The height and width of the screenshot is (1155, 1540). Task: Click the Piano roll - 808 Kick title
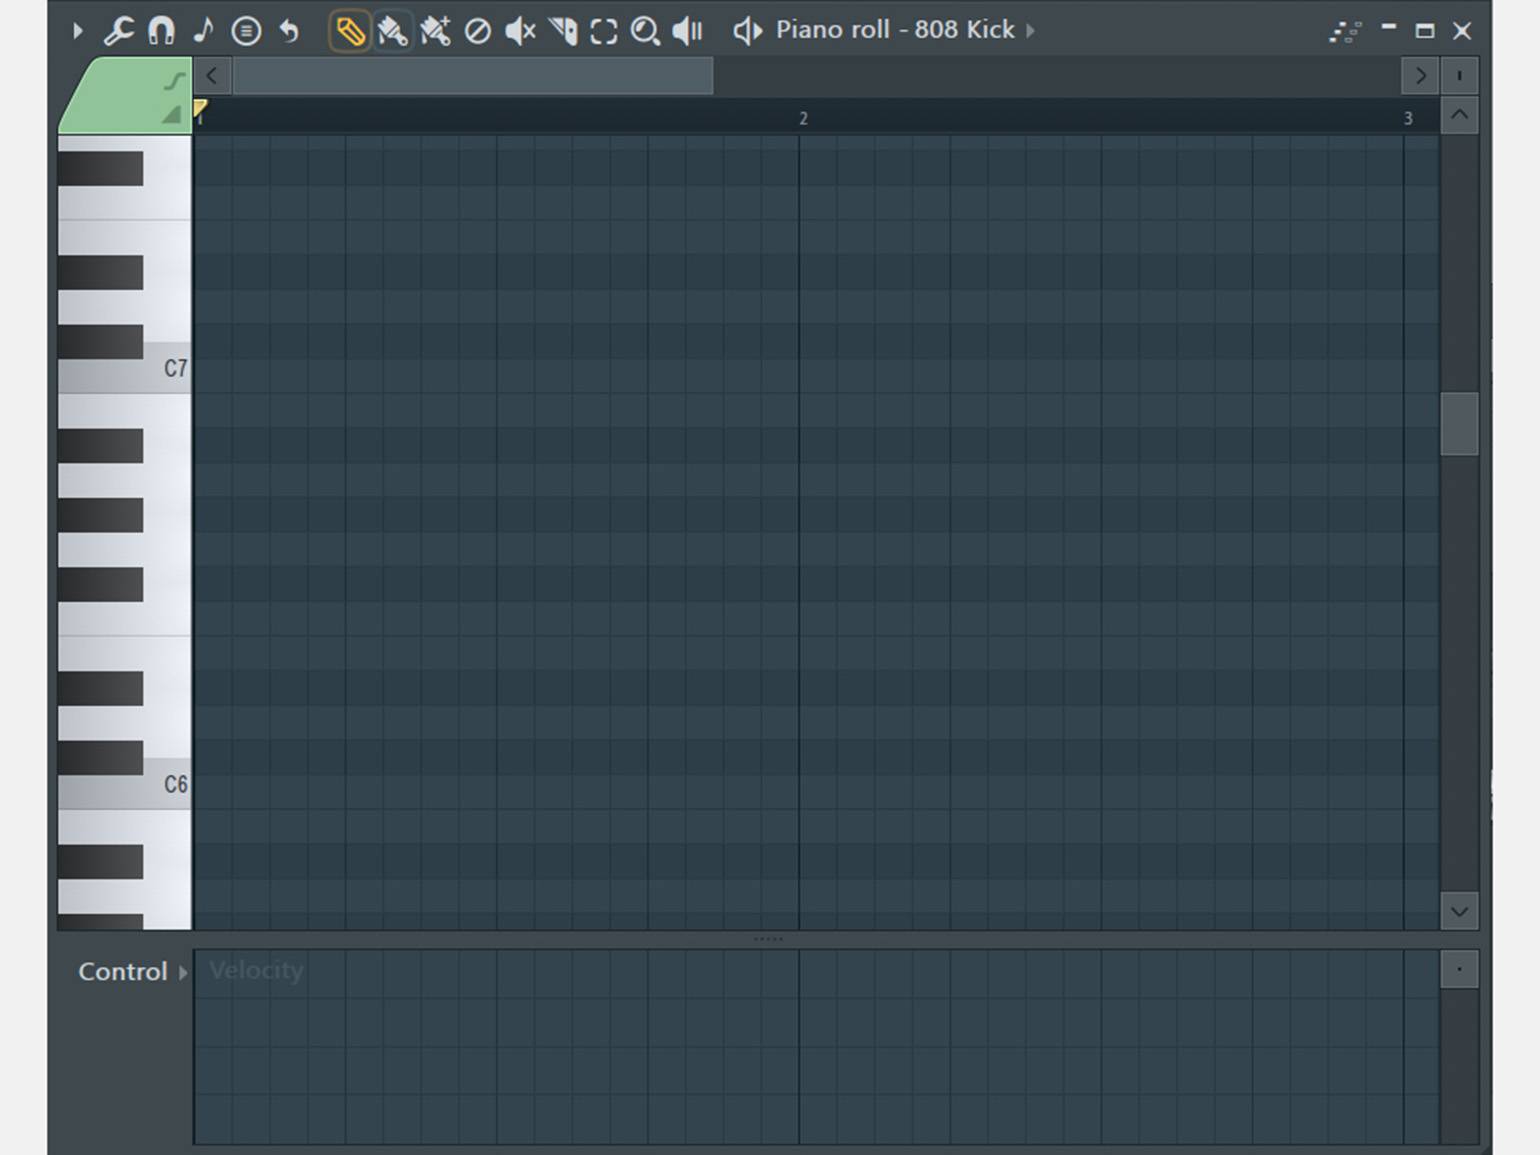(895, 30)
